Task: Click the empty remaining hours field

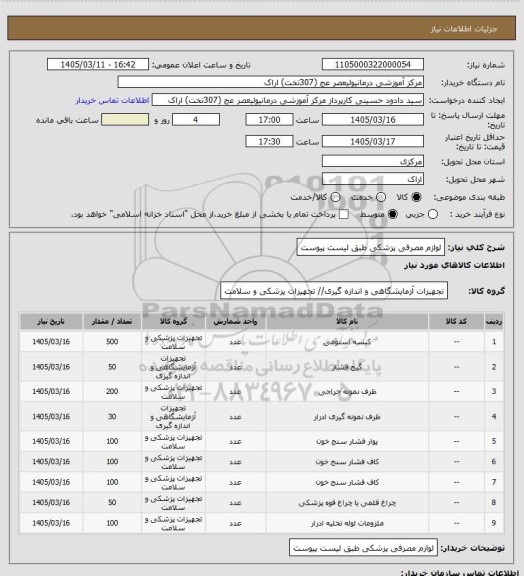Action: (x=125, y=120)
